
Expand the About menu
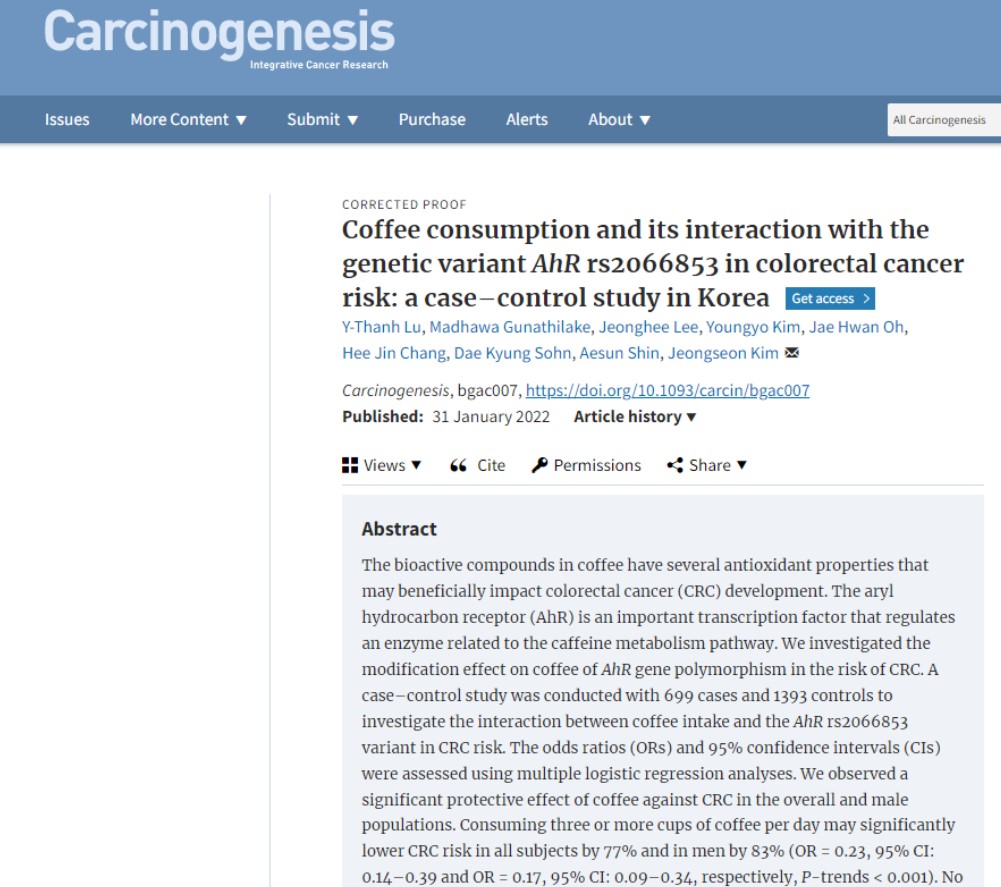point(619,119)
